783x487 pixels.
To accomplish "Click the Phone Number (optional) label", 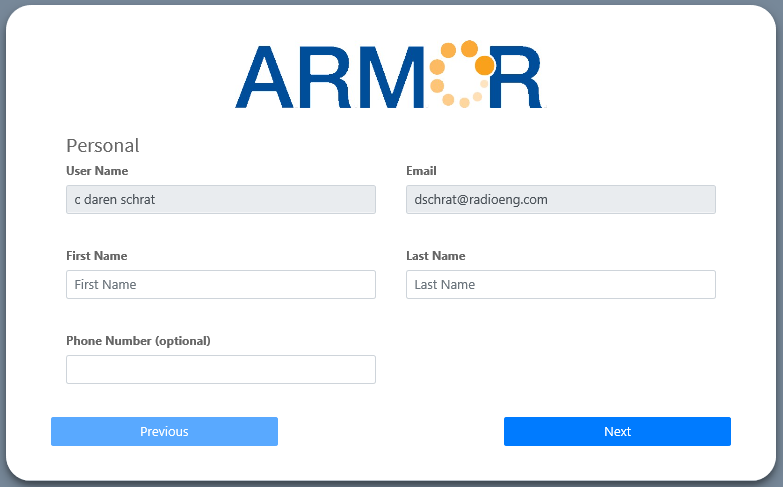I will click(x=138, y=341).
